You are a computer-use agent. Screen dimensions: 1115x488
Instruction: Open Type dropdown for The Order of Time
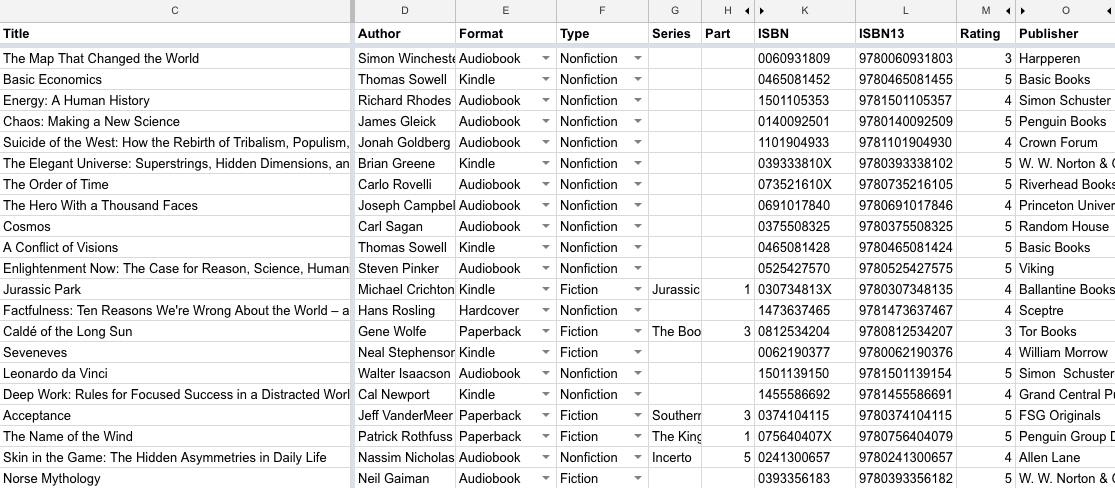(638, 185)
